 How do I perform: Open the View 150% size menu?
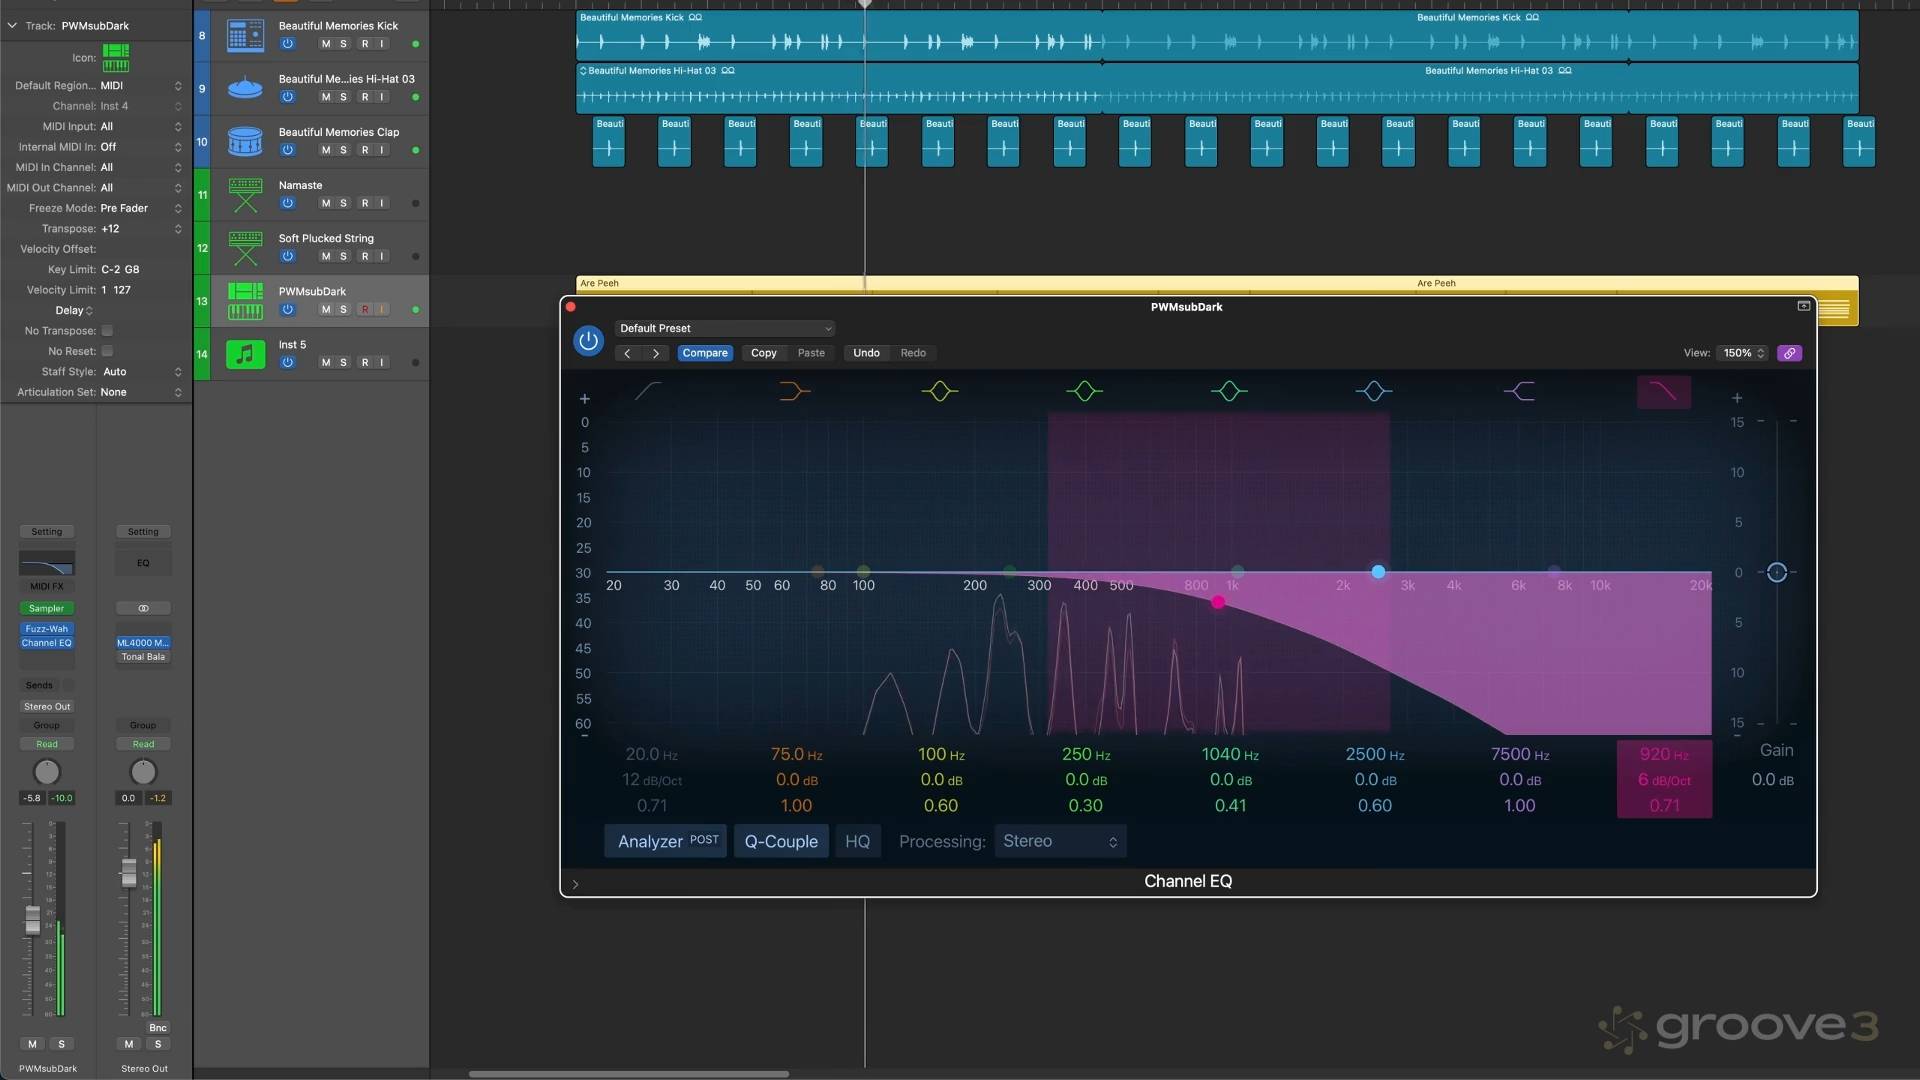pyautogui.click(x=1743, y=353)
